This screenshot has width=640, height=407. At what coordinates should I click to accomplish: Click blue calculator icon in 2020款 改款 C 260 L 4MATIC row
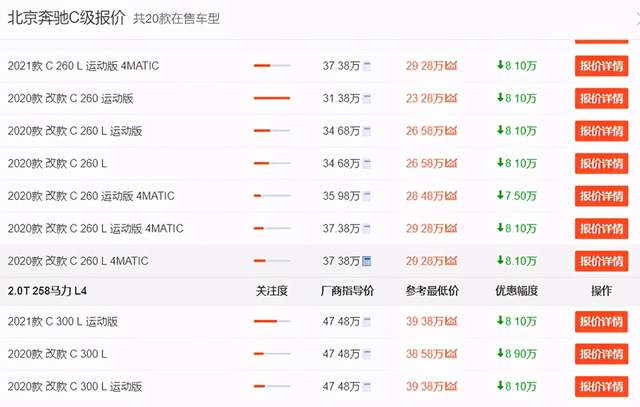click(x=367, y=261)
